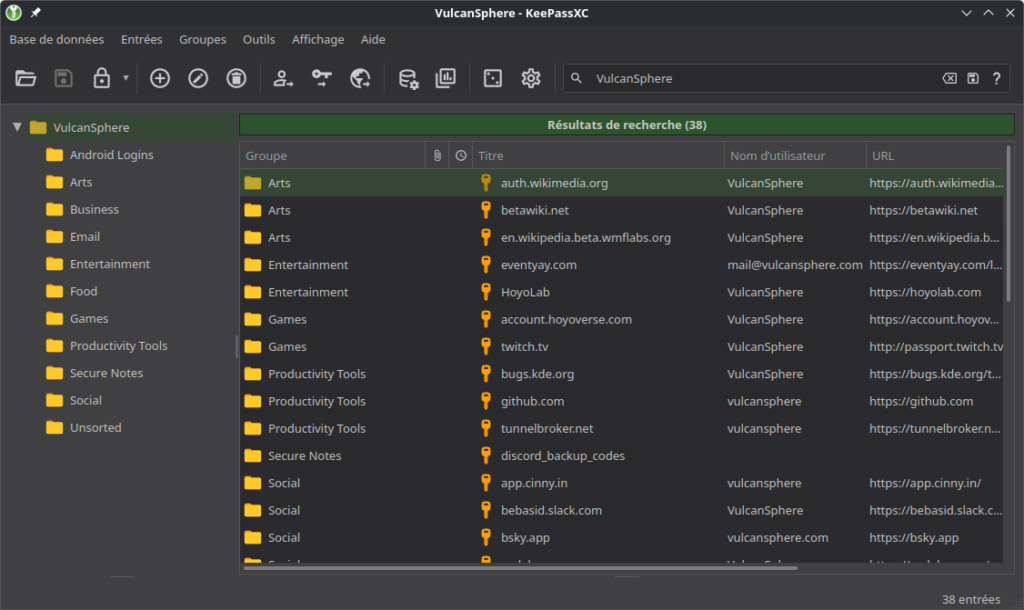
Task: Open search help question mark
Action: tap(997, 78)
